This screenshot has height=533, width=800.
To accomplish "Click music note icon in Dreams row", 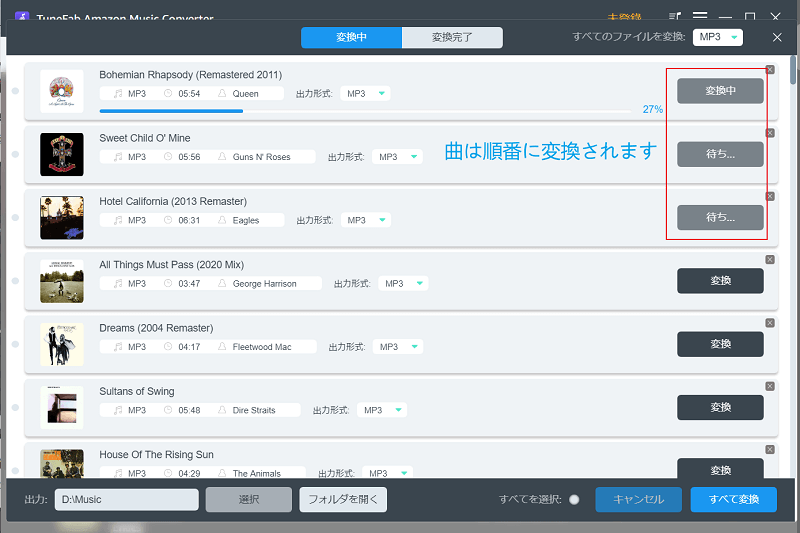I will click(118, 346).
